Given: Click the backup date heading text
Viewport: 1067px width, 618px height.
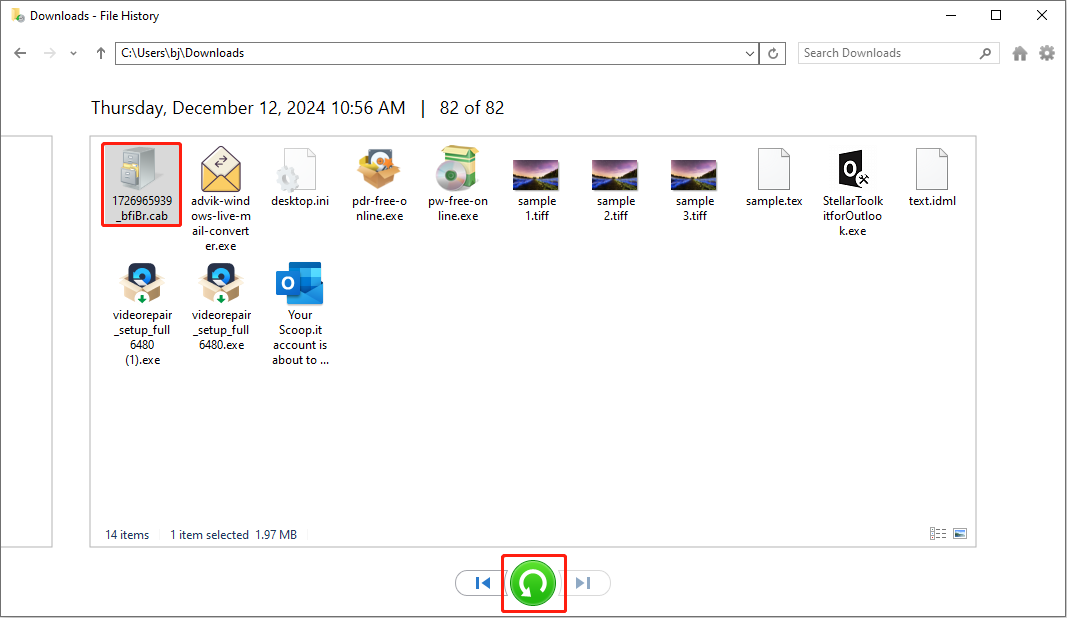Looking at the screenshot, I should pyautogui.click(x=248, y=108).
